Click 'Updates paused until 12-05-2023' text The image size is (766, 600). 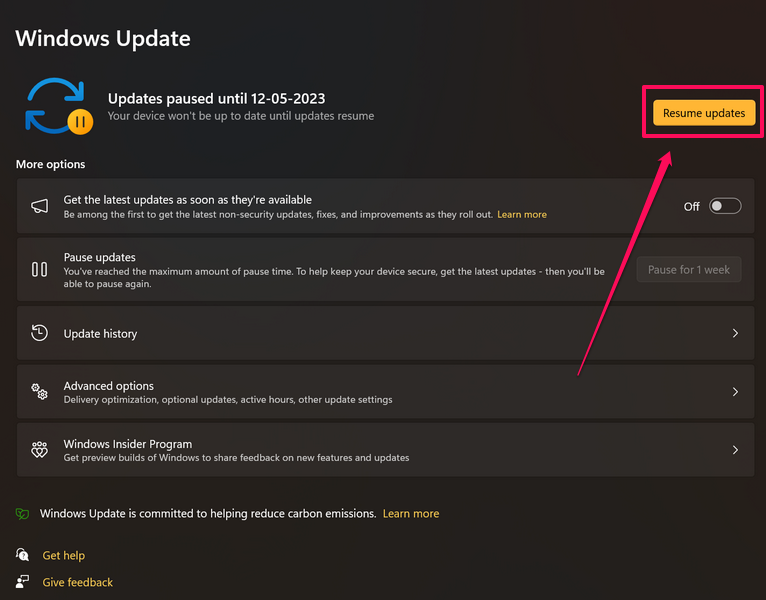pos(216,99)
